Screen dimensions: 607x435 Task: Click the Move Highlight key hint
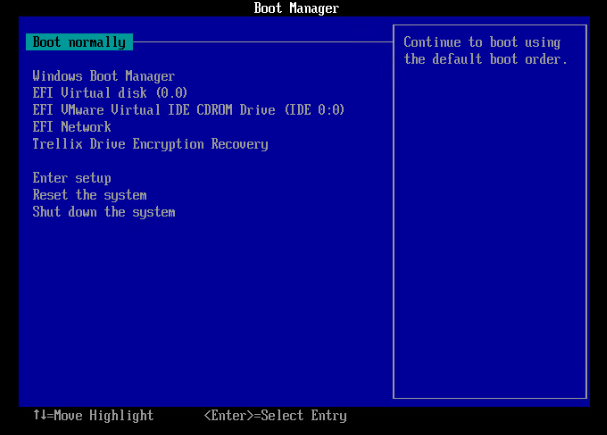(93, 416)
